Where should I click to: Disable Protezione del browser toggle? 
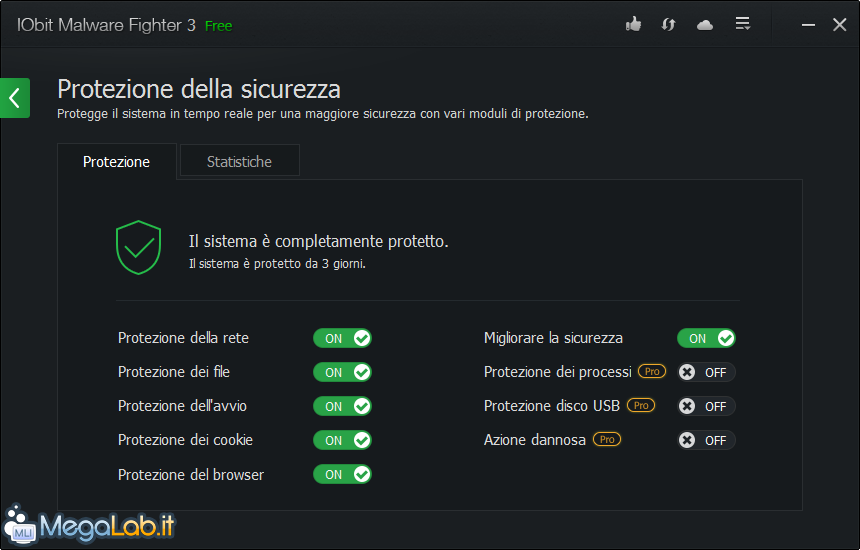click(342, 474)
